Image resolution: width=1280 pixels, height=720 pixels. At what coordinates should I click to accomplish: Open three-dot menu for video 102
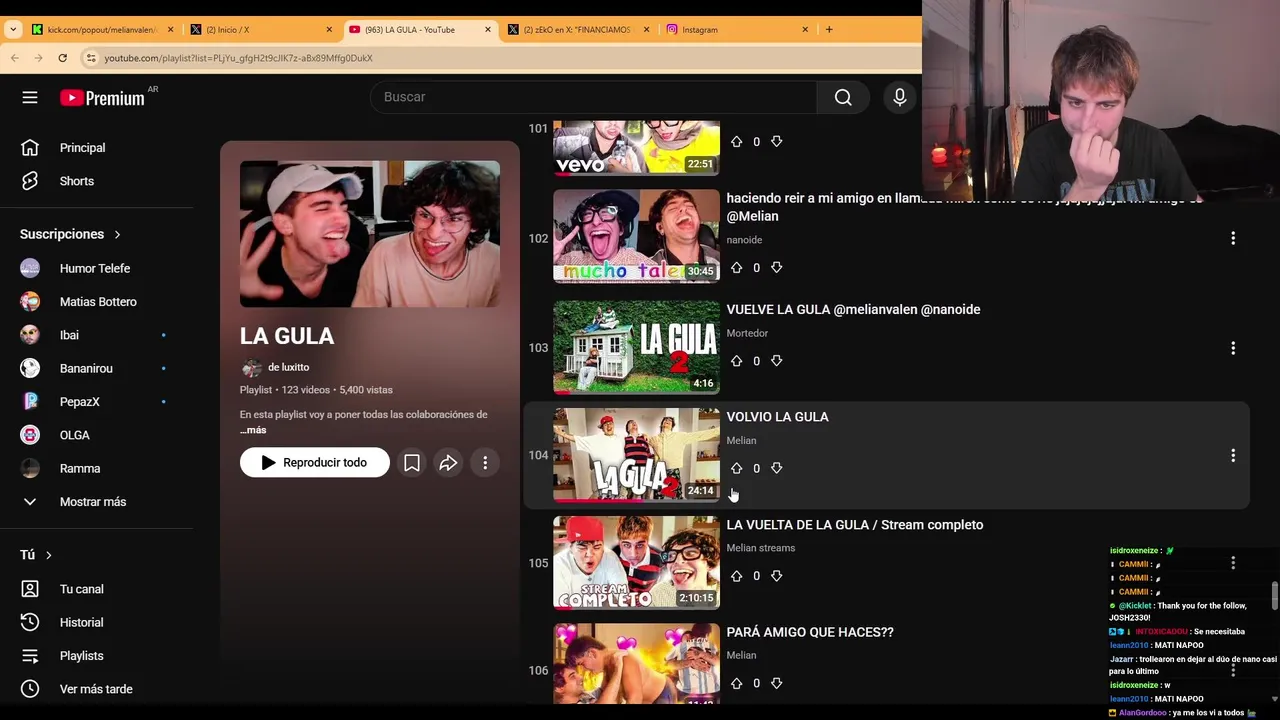tap(1233, 238)
